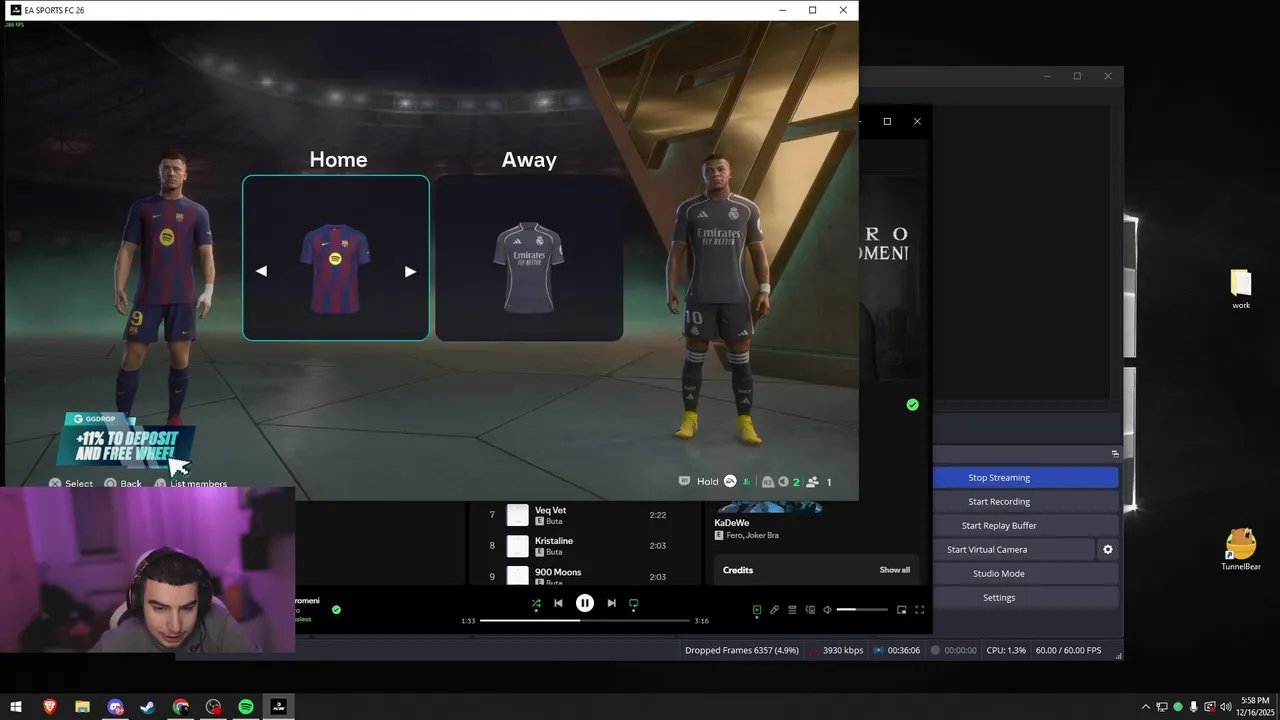Open the Spotify miniplayer icon
This screenshot has height=720, width=1280.
pyautogui.click(x=901, y=609)
